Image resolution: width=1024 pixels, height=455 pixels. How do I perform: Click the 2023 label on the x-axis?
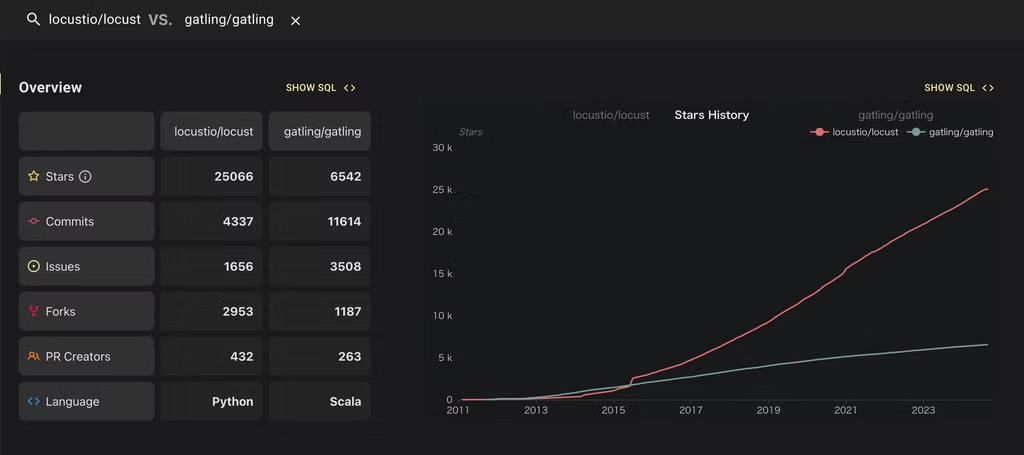(x=923, y=411)
